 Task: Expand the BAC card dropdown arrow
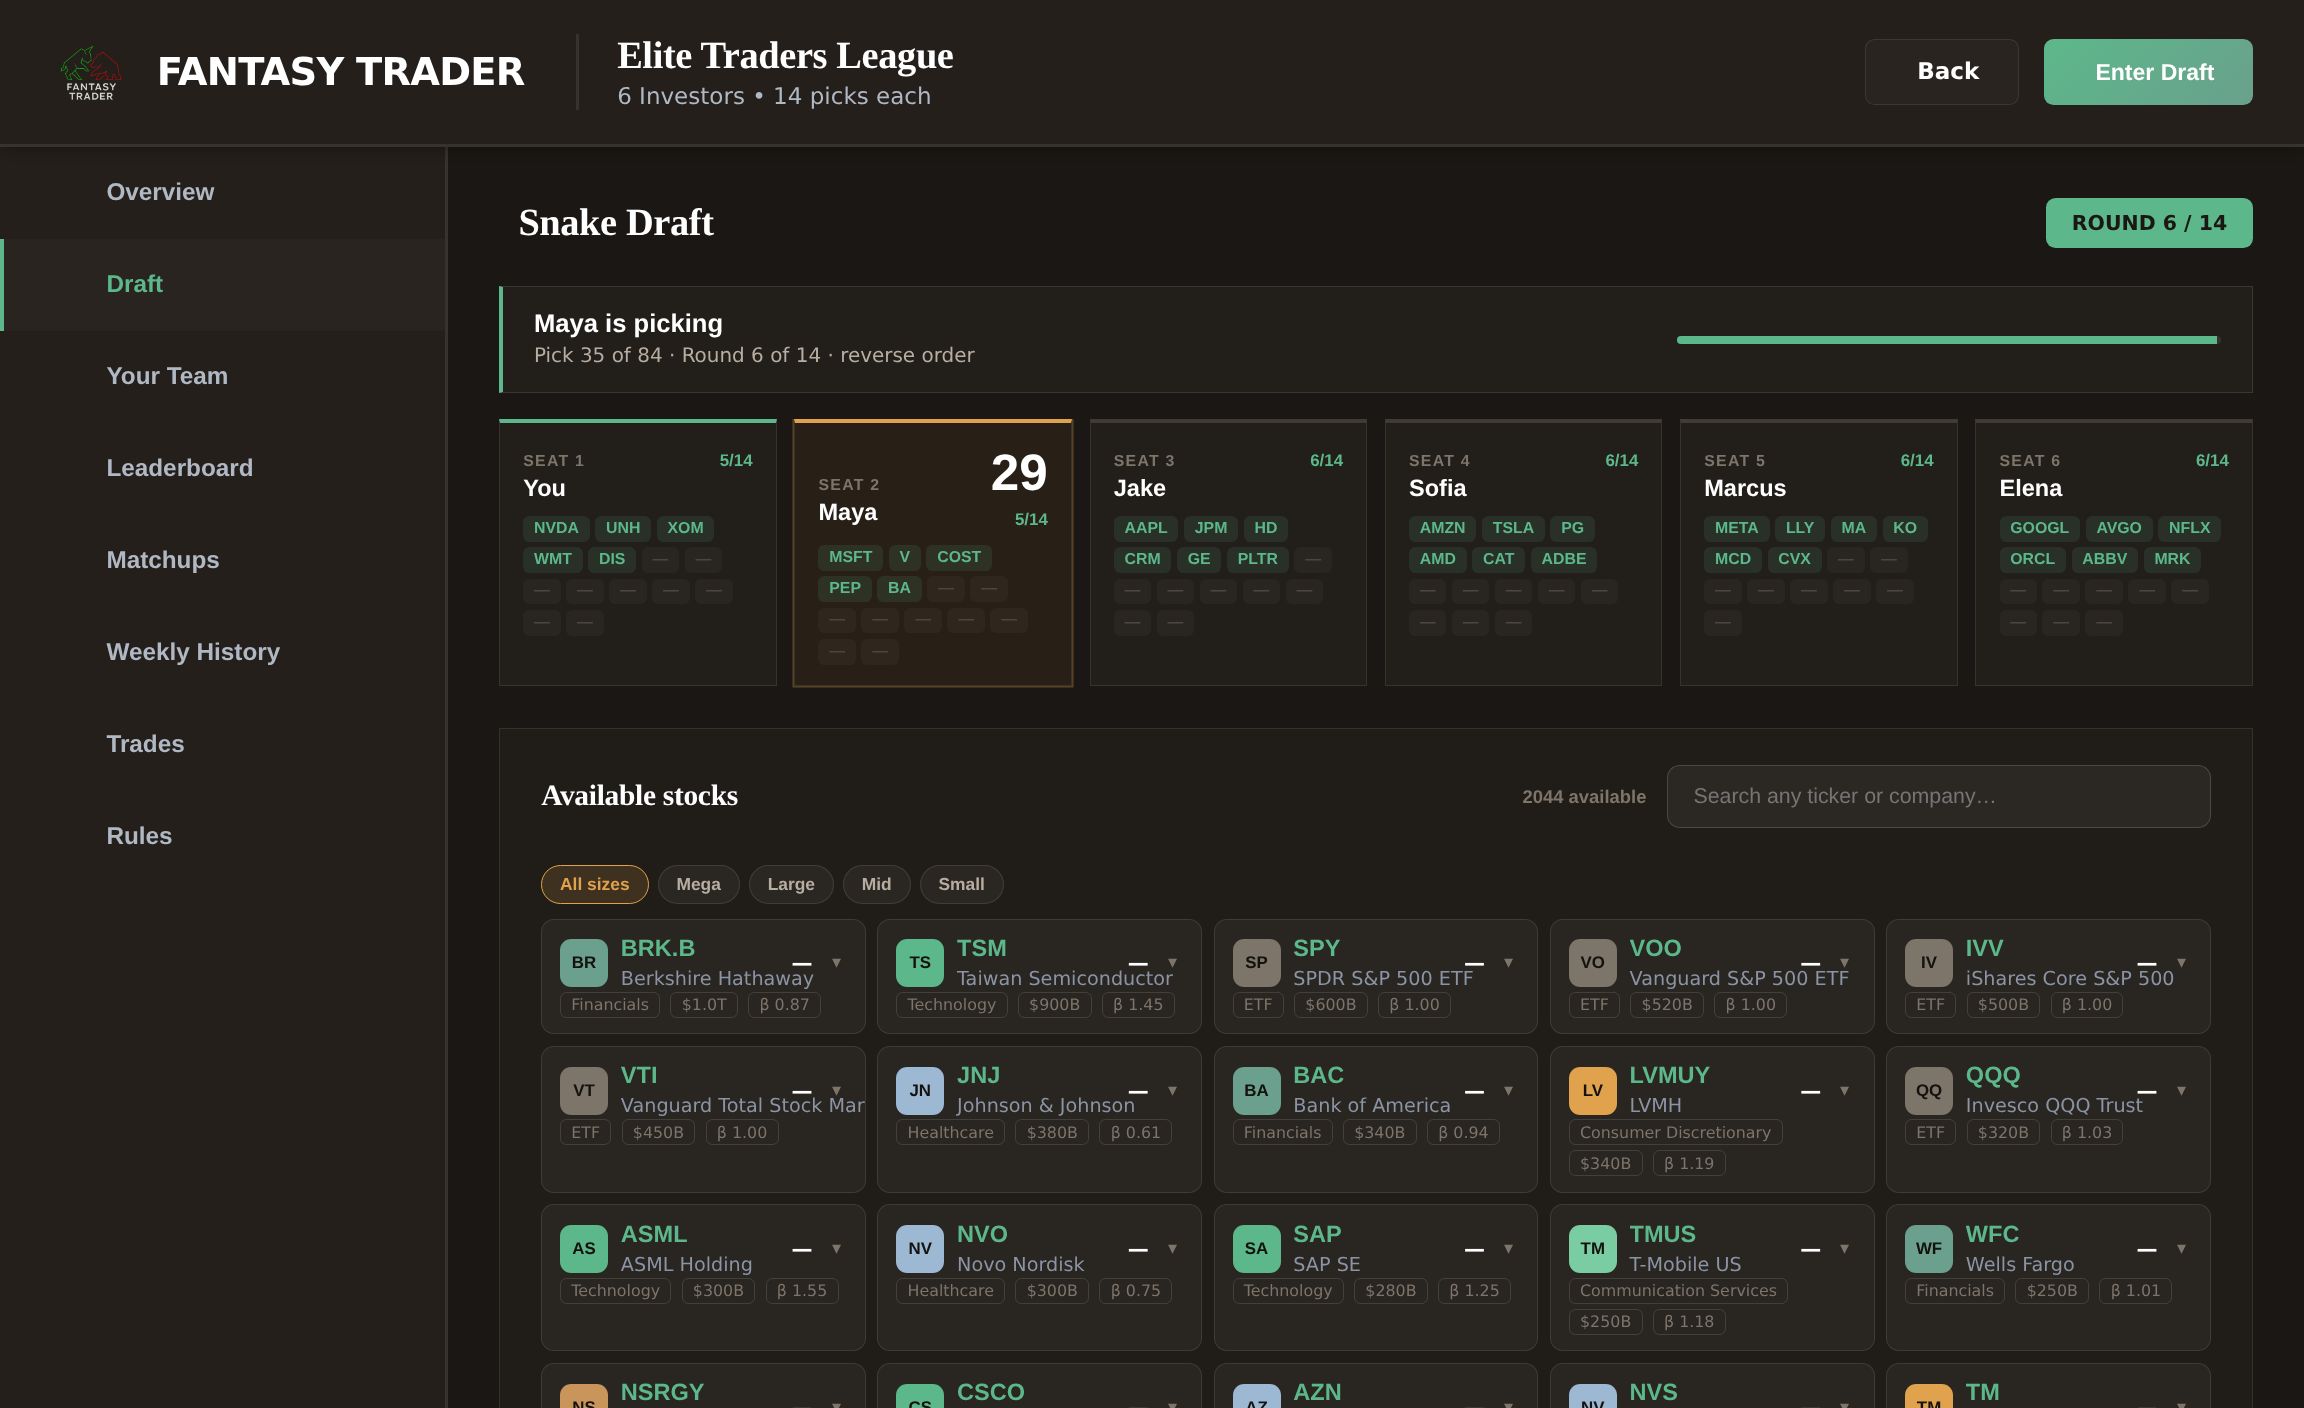pyautogui.click(x=1509, y=1091)
